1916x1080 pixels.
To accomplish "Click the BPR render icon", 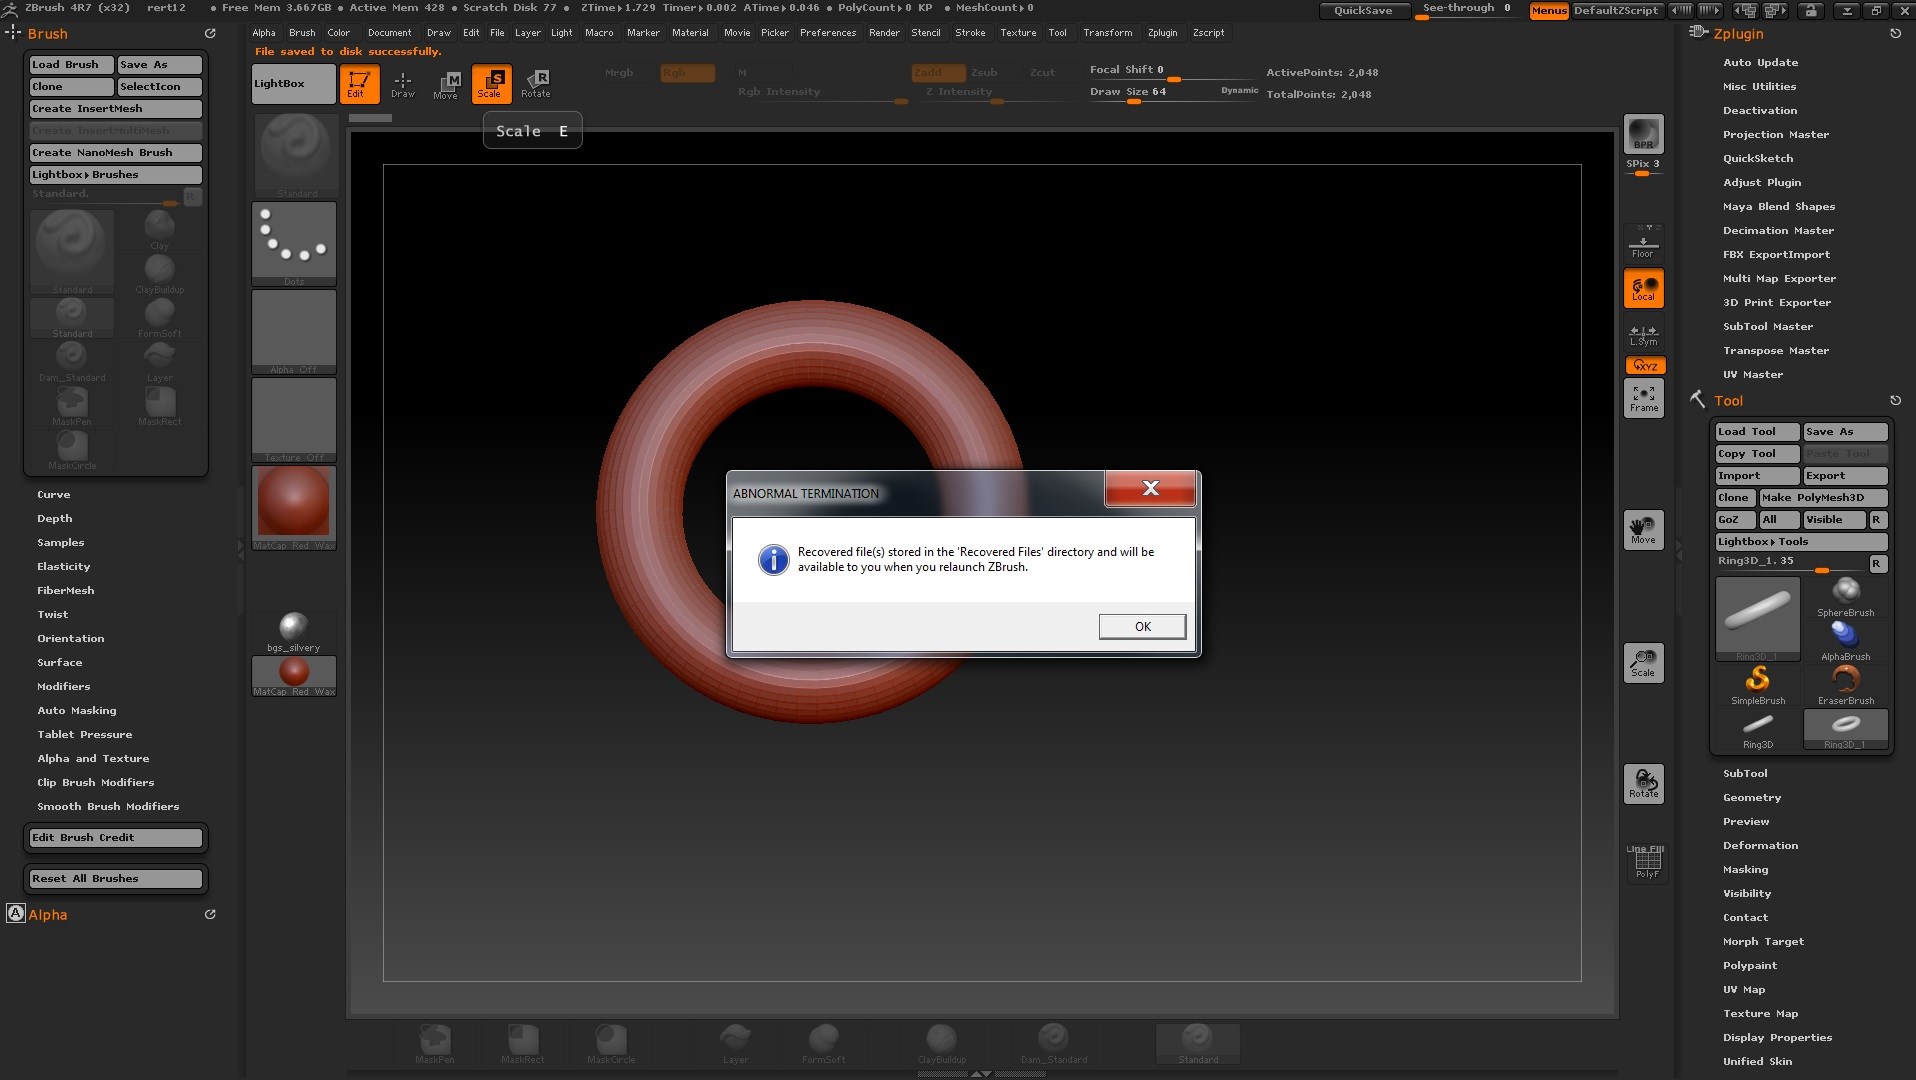I will click(x=1643, y=134).
